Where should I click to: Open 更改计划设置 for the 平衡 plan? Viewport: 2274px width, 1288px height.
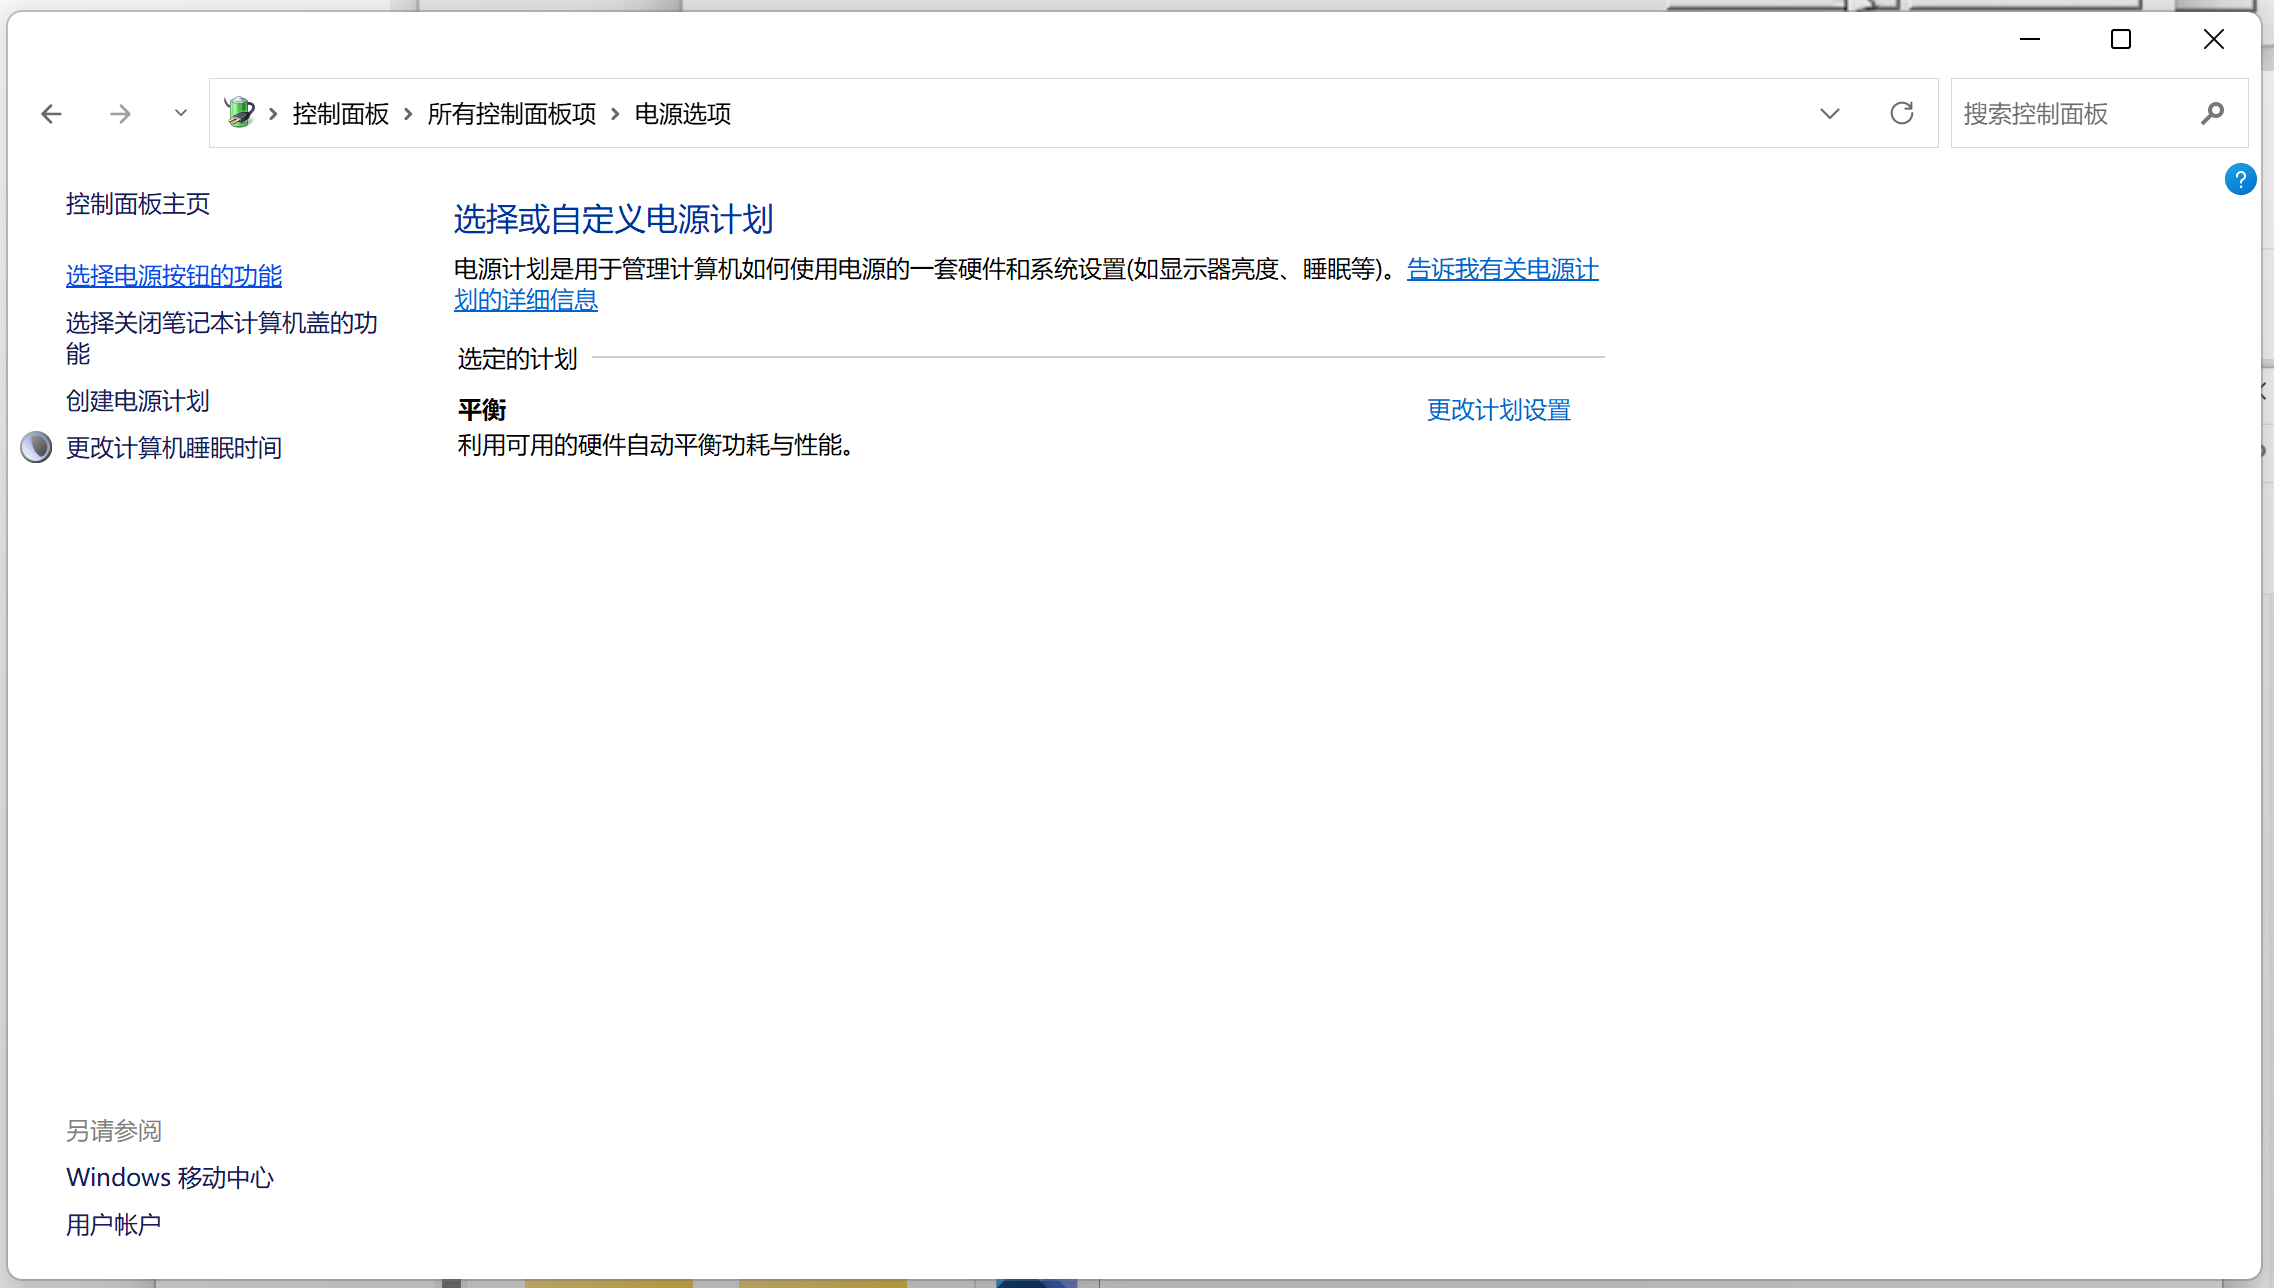click(x=1498, y=410)
